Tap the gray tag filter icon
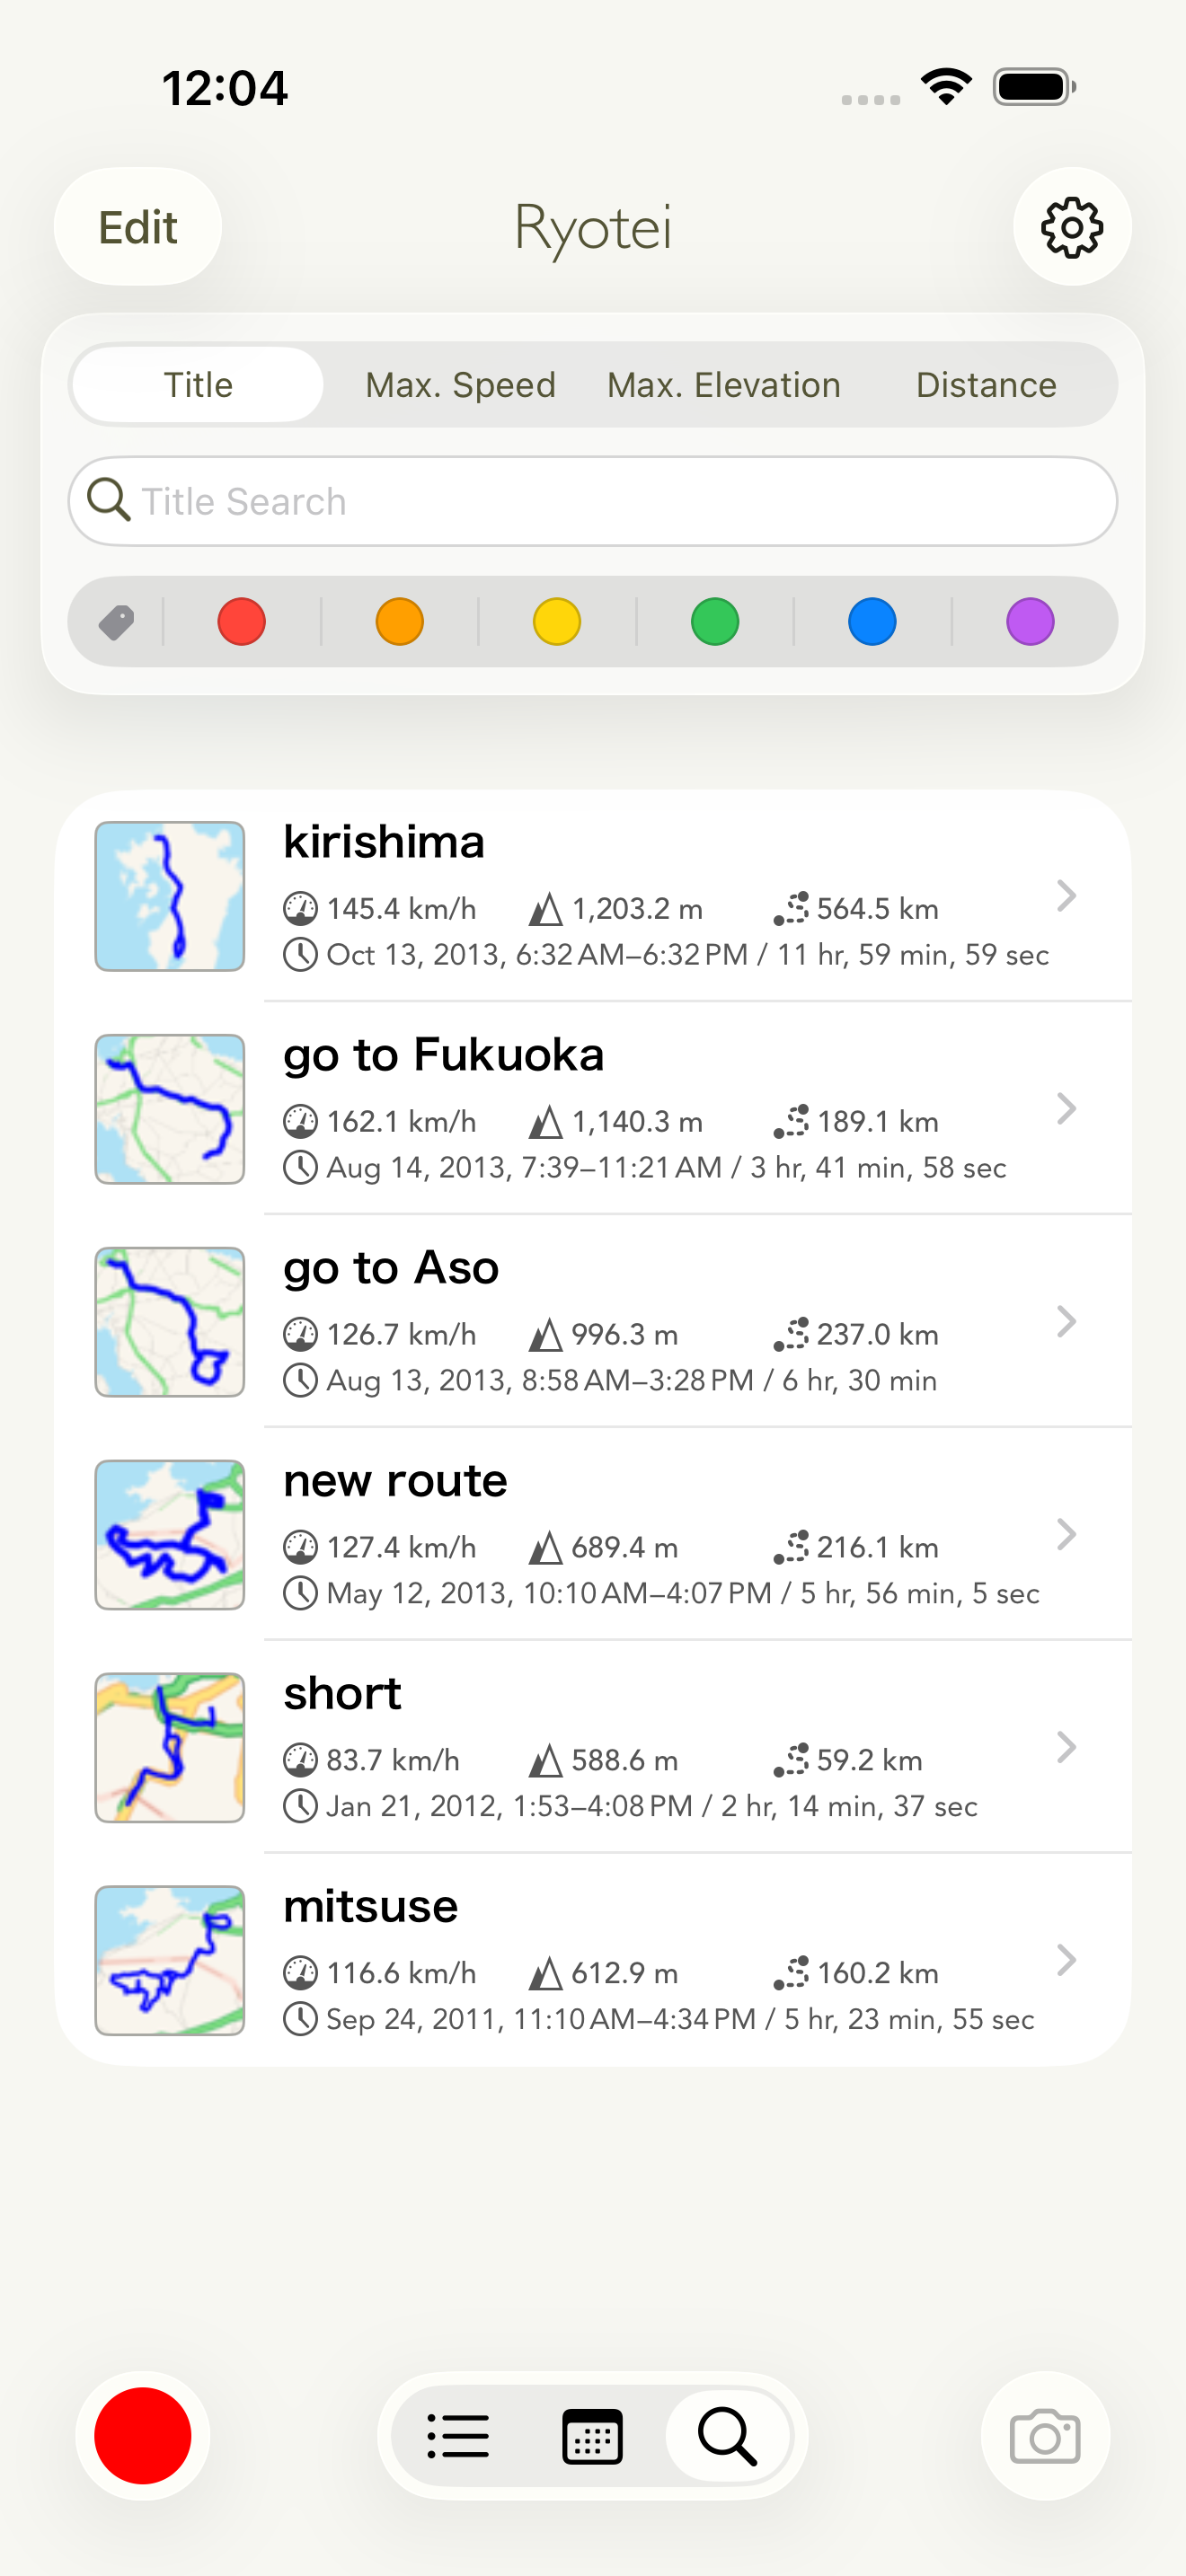Viewport: 1186px width, 2576px height. click(117, 622)
